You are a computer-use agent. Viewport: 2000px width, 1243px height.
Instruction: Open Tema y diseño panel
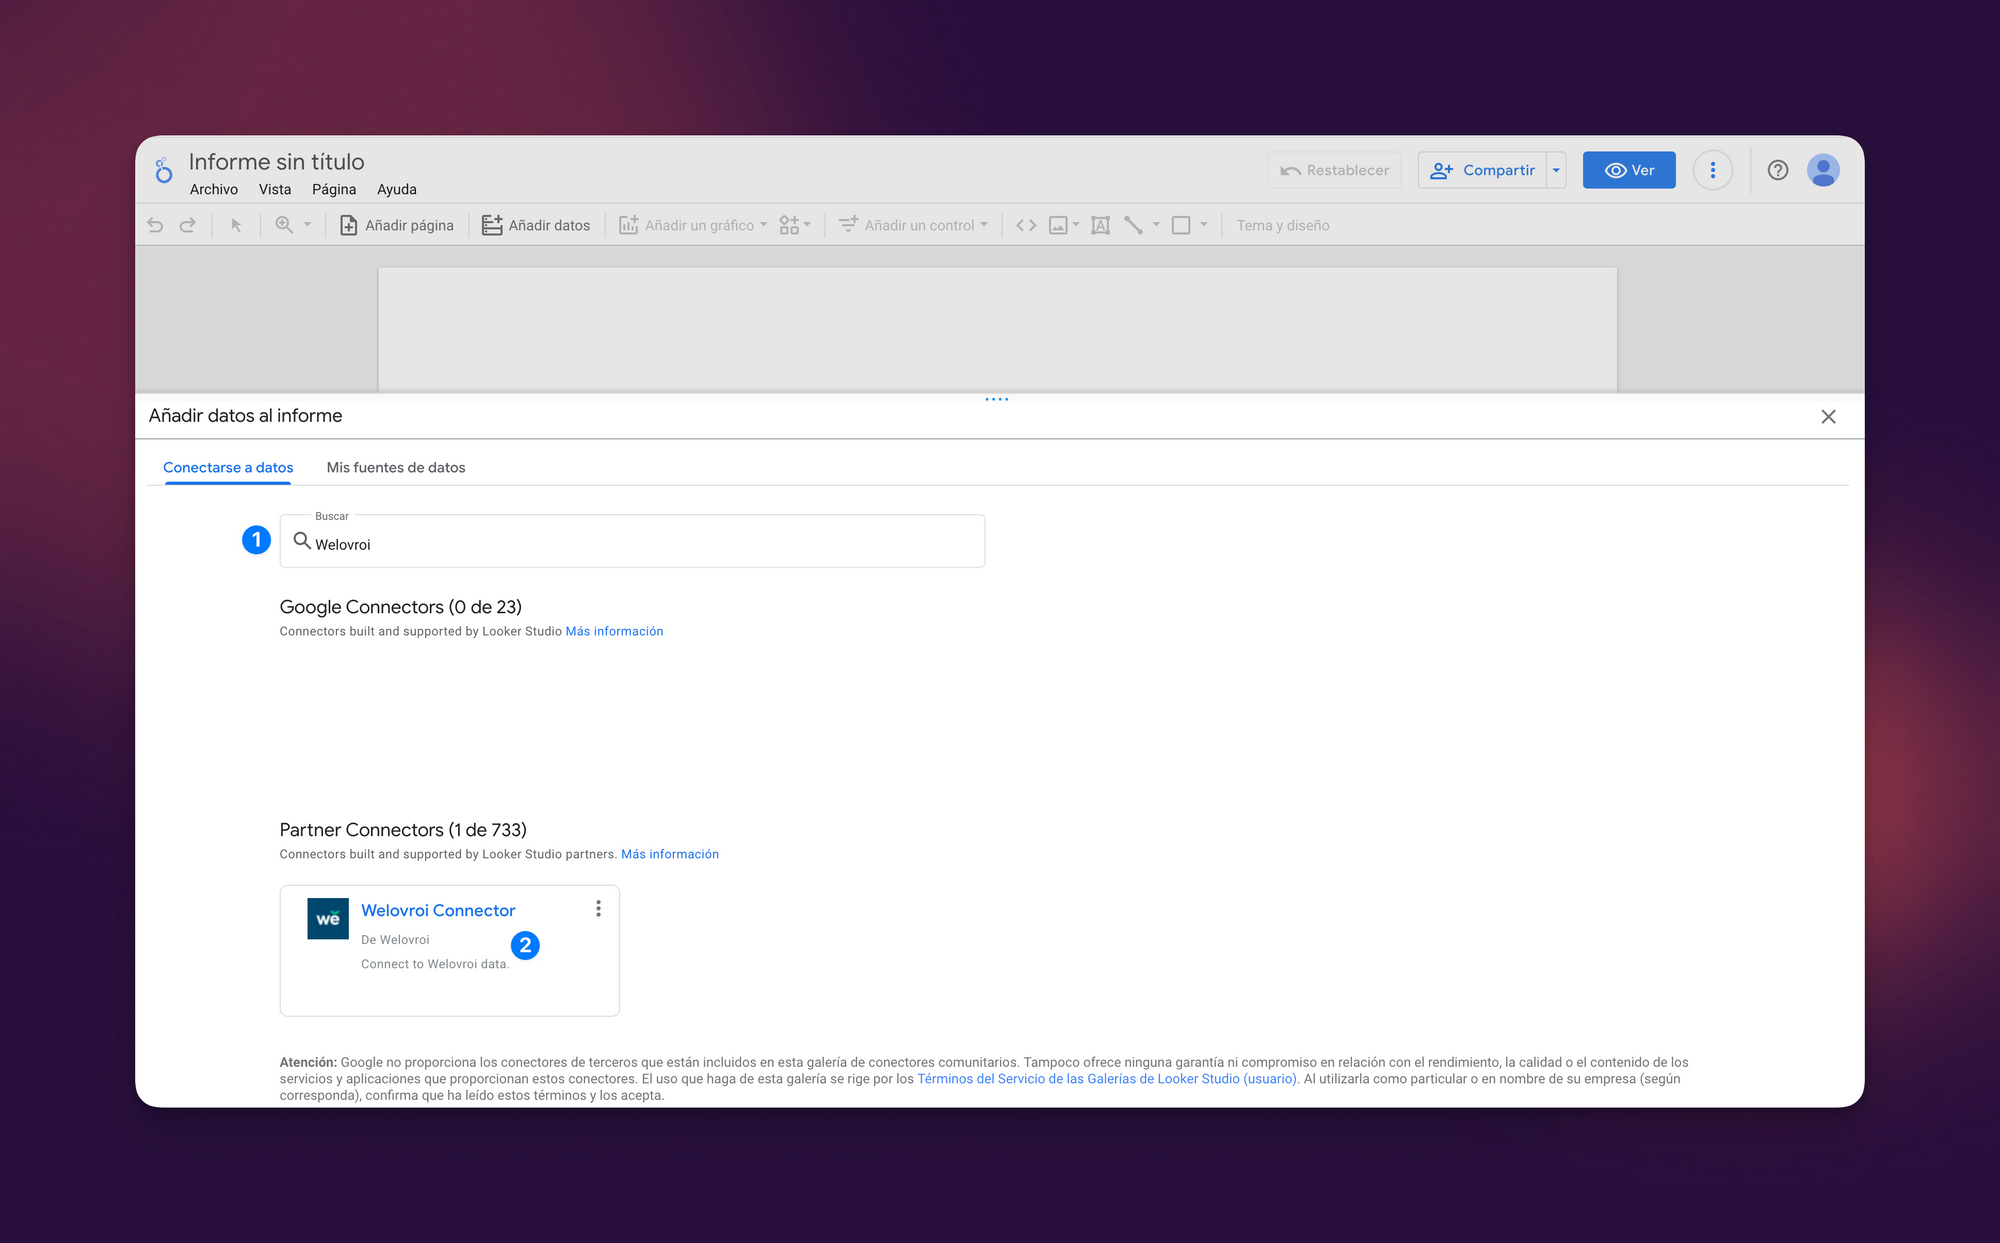pyautogui.click(x=1283, y=226)
